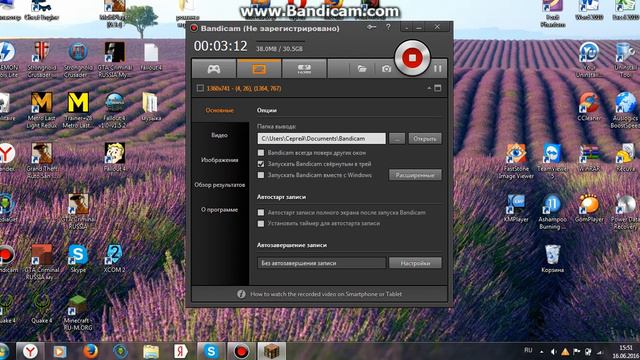Show hidden tray icons arrow
The width and height of the screenshot is (640, 360).
pyautogui.click(x=542, y=351)
